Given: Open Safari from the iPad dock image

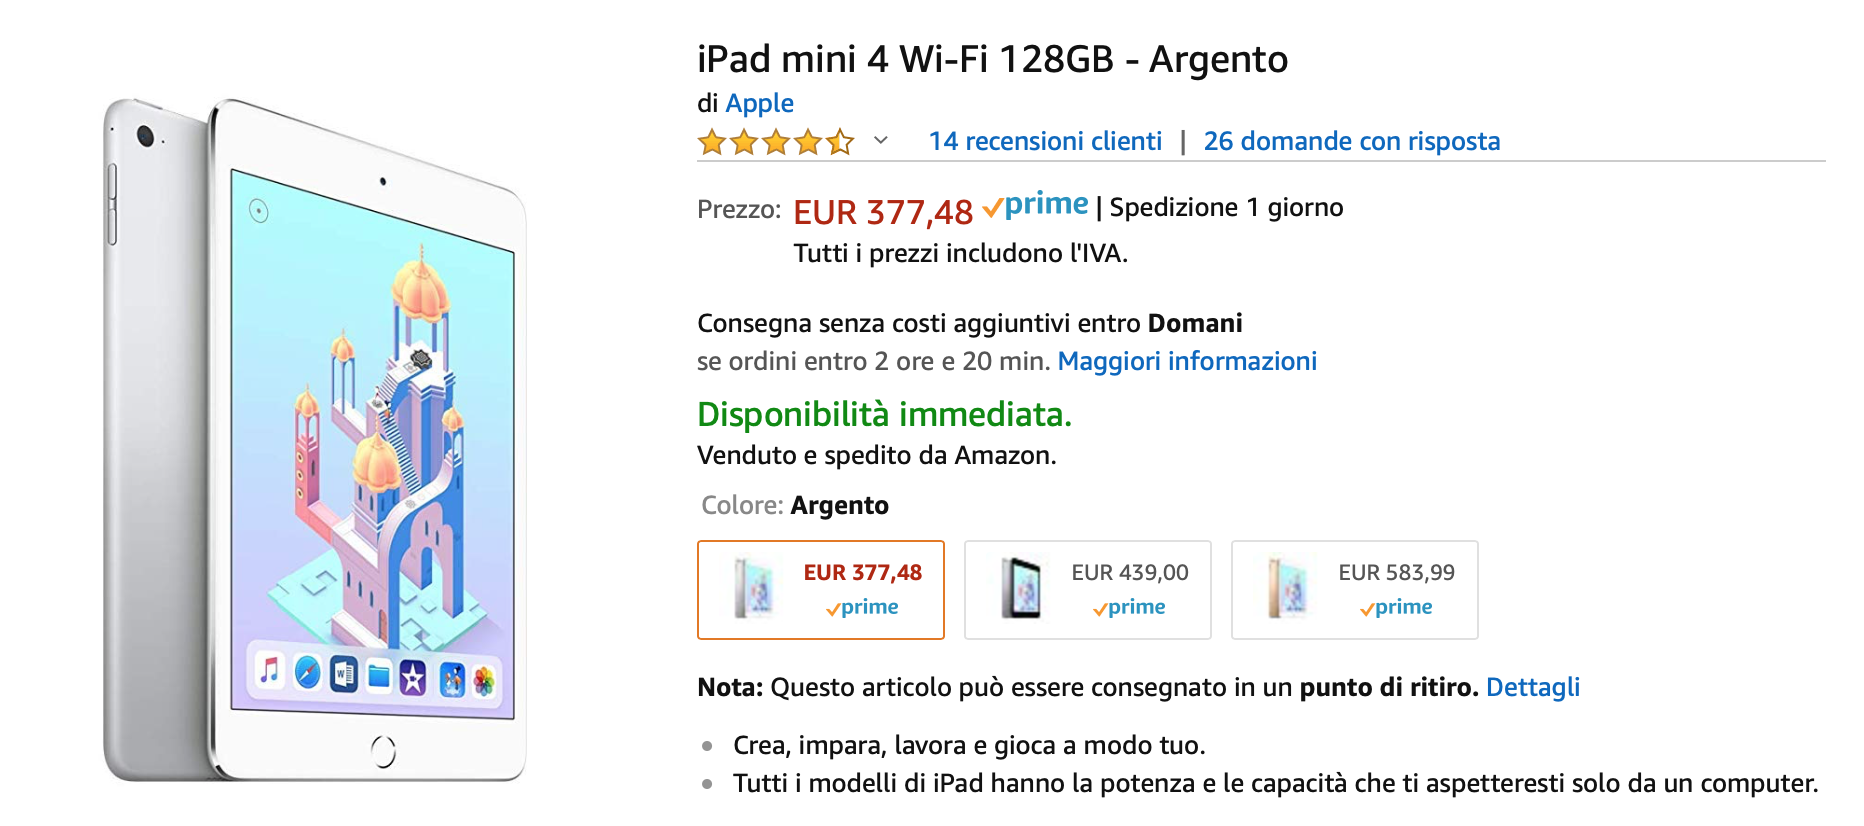Looking at the screenshot, I should [306, 674].
